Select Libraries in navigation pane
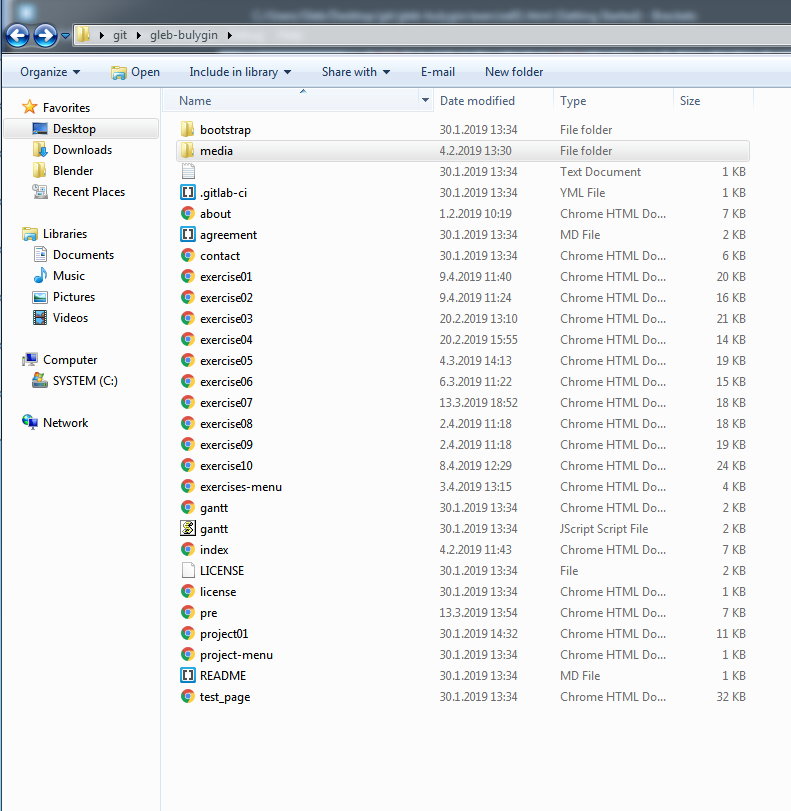The width and height of the screenshot is (791, 811). coord(65,234)
